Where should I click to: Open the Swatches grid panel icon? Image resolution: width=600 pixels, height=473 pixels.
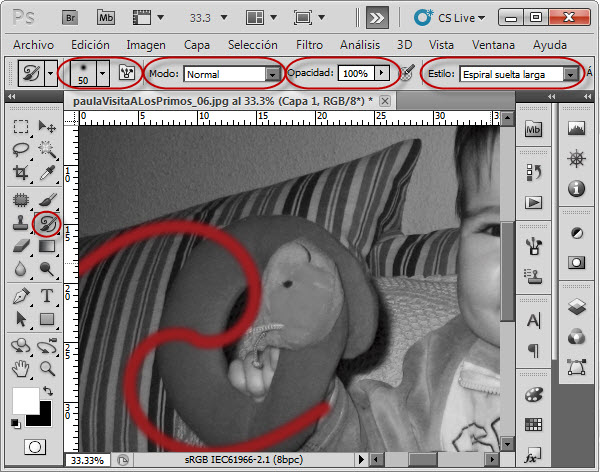[x=533, y=424]
